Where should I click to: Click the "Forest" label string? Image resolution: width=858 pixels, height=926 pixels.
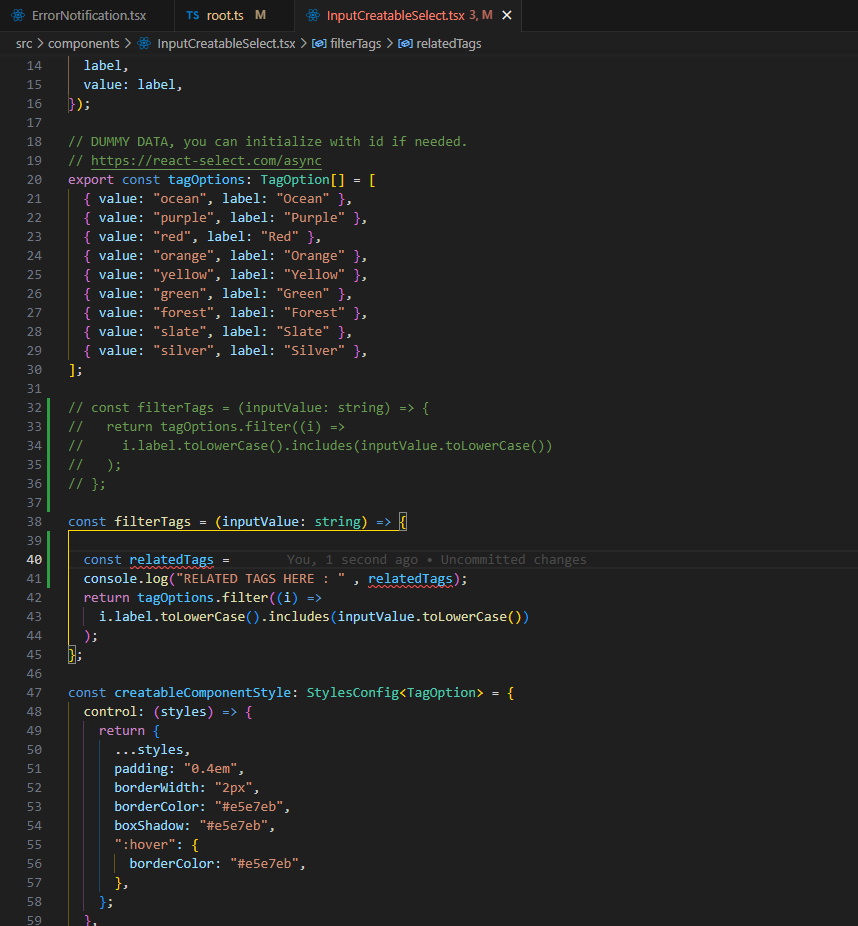[314, 313]
